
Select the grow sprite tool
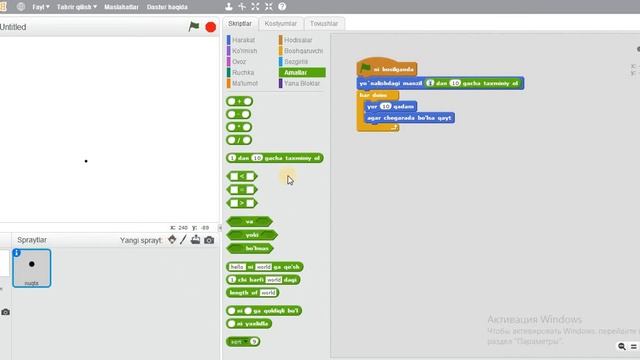(256, 6)
